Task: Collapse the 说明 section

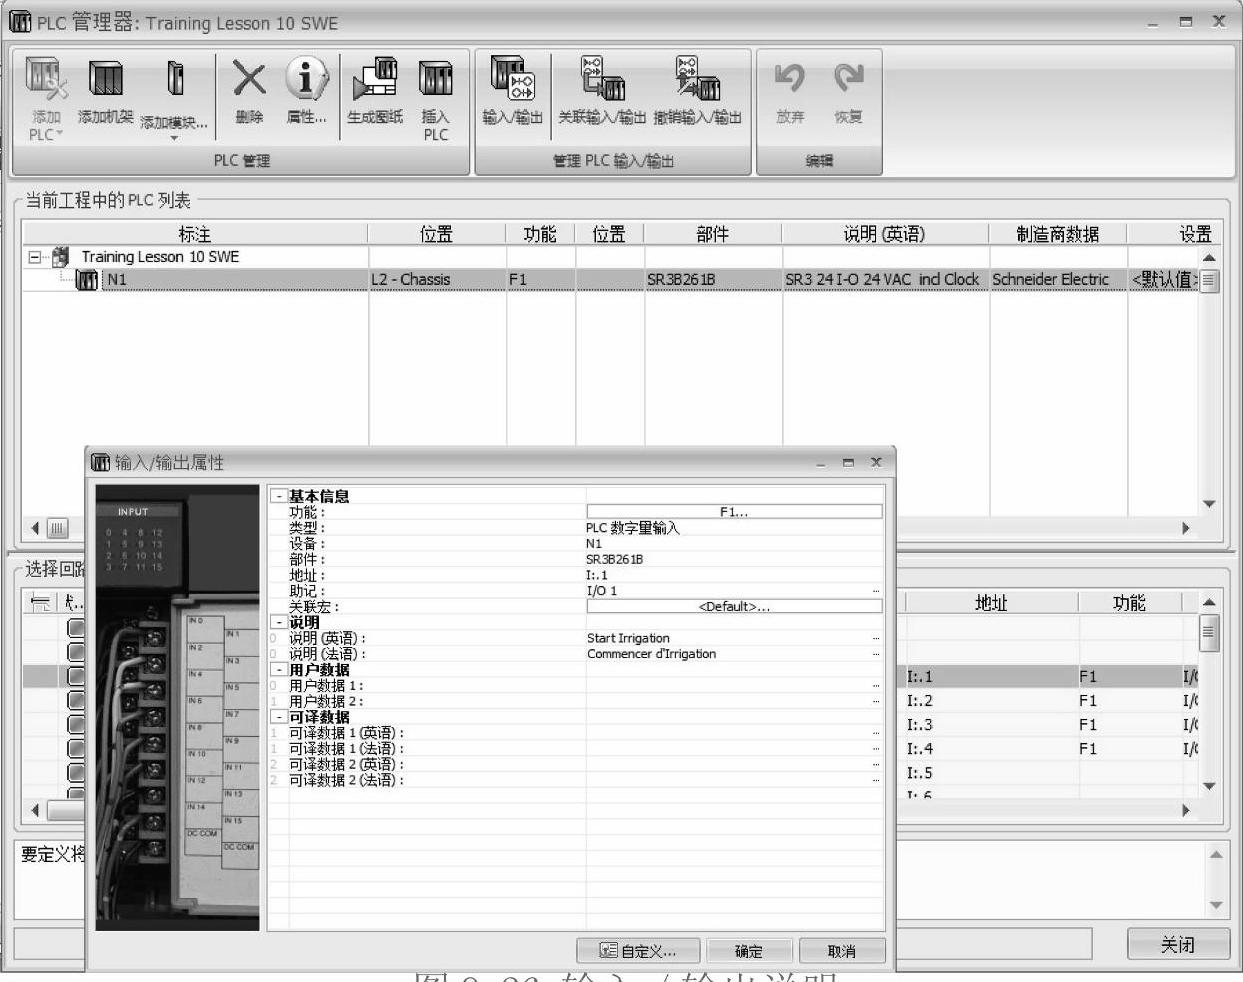Action: coord(279,622)
